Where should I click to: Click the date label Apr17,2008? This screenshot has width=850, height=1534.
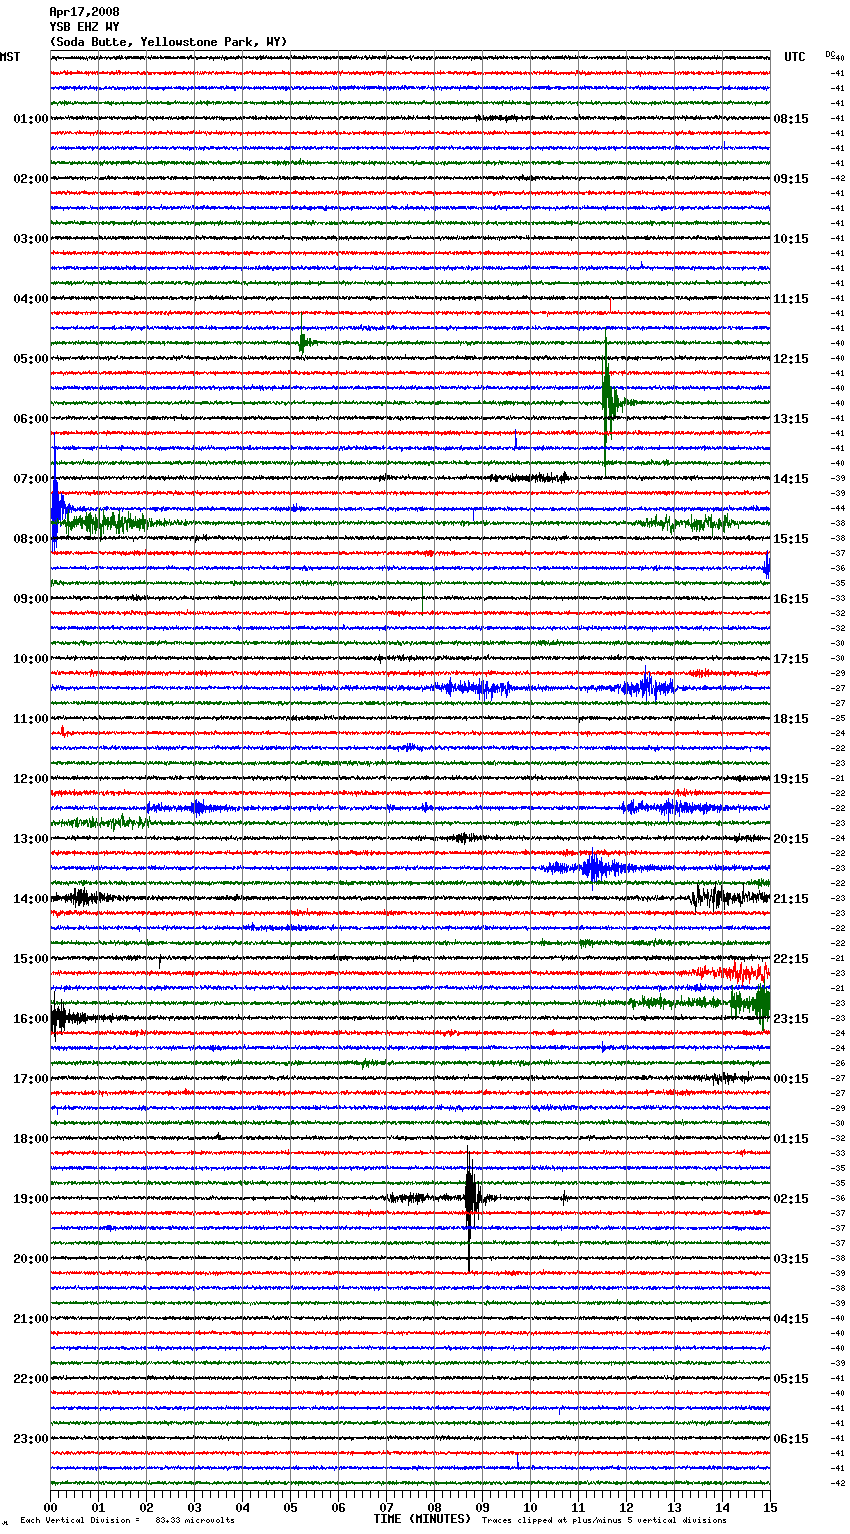pos(84,12)
